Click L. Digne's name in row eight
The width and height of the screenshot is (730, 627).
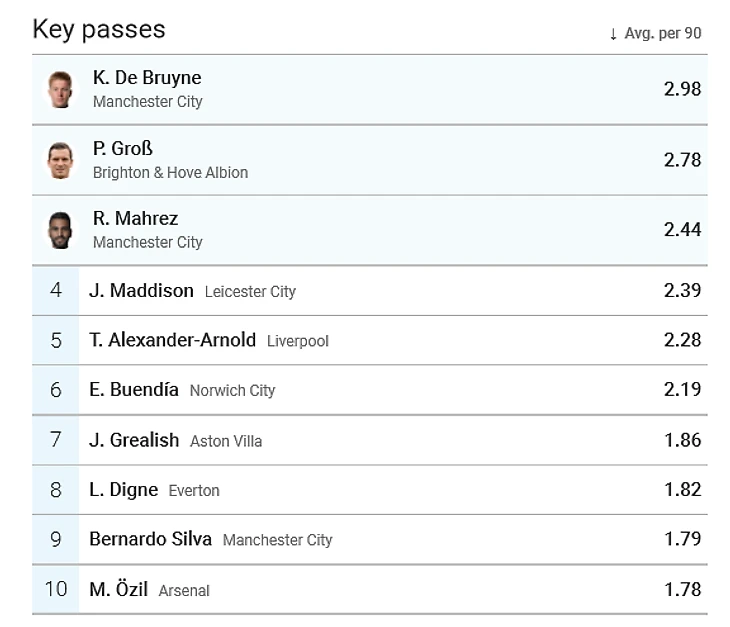coord(123,490)
